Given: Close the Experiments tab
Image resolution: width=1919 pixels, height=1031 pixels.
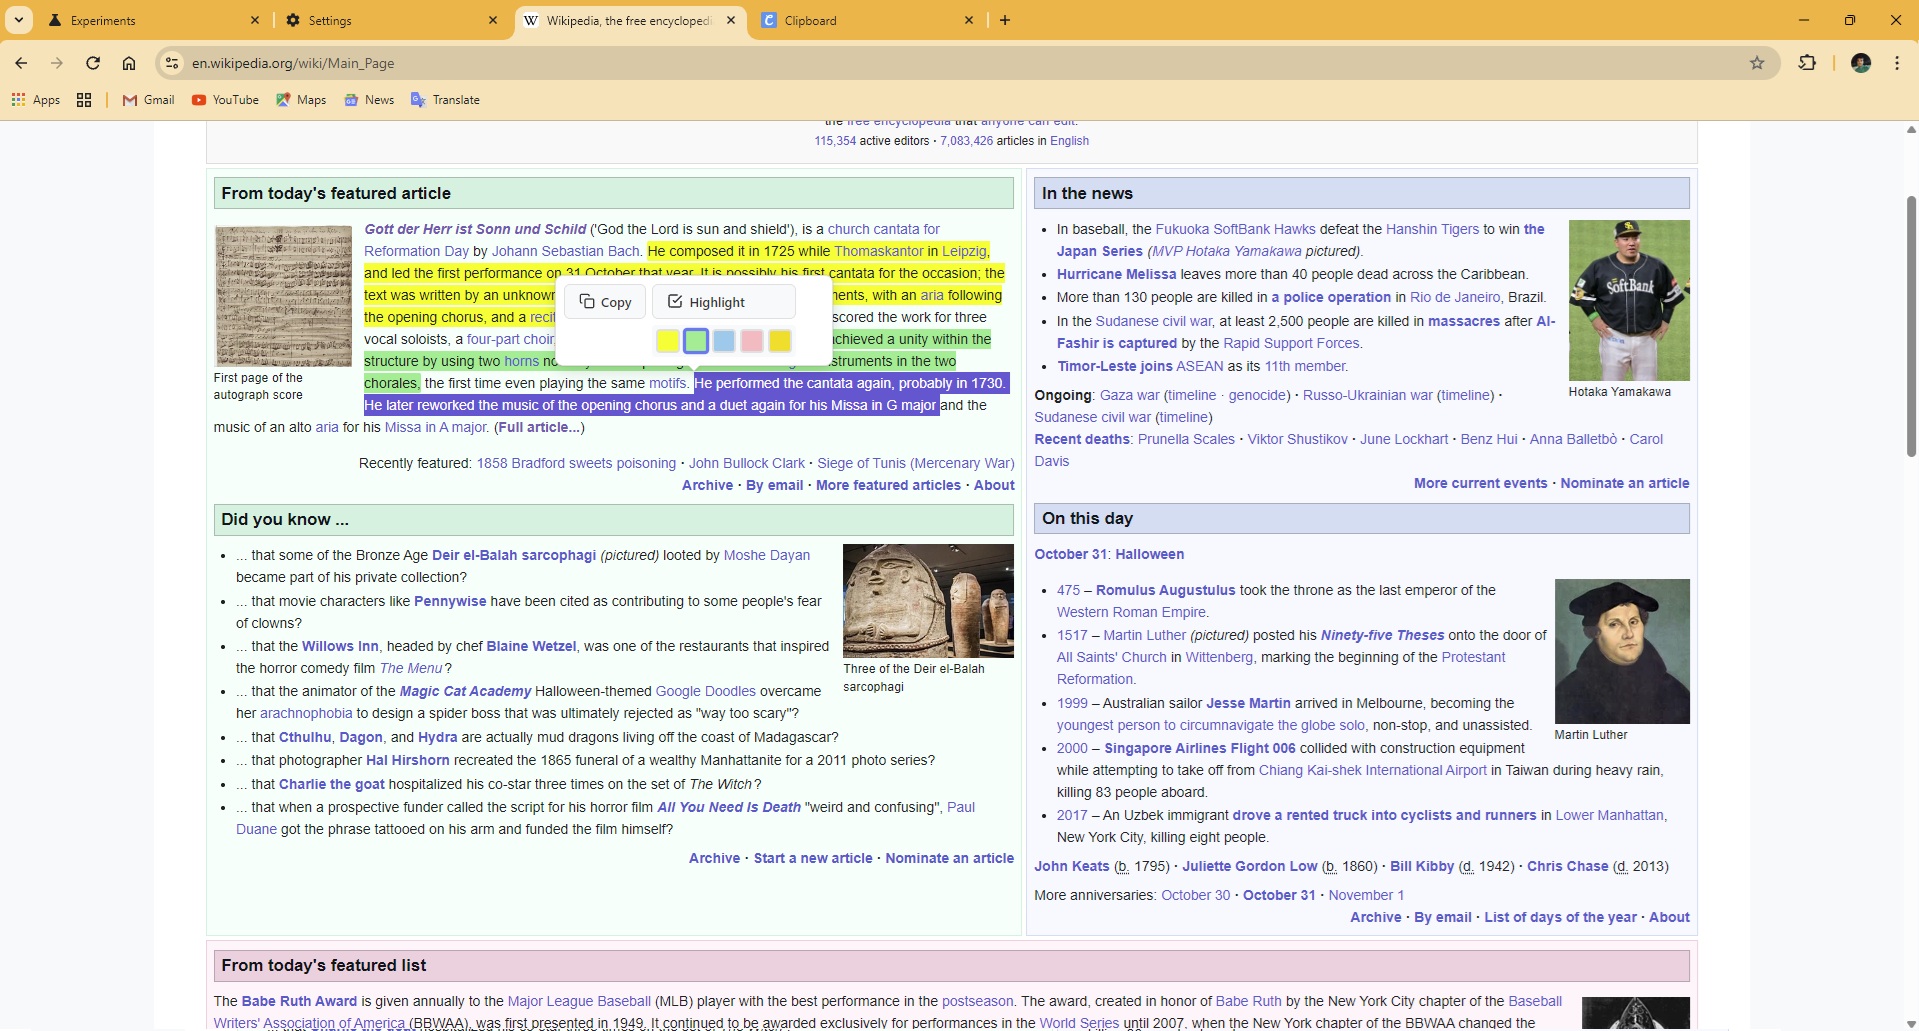Looking at the screenshot, I should [255, 20].
